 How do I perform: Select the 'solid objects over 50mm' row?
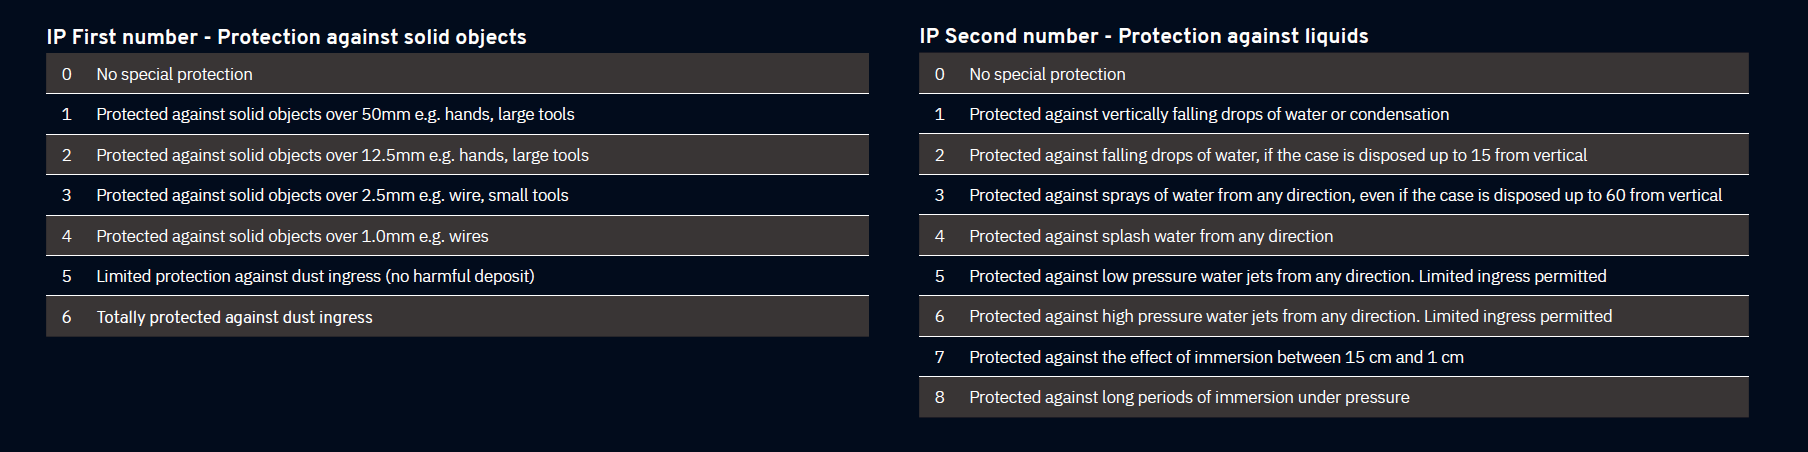click(x=335, y=114)
